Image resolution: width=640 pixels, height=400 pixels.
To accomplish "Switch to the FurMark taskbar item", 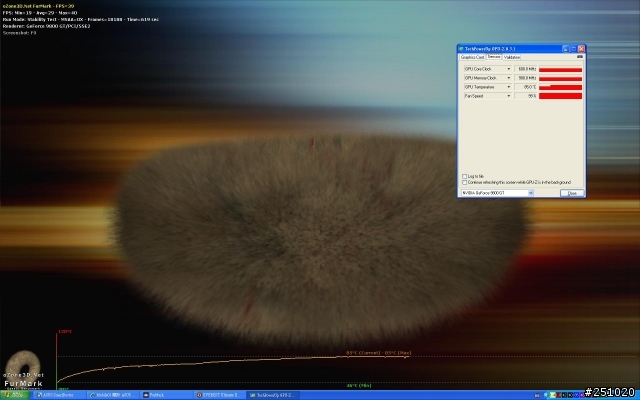I will pos(167,395).
